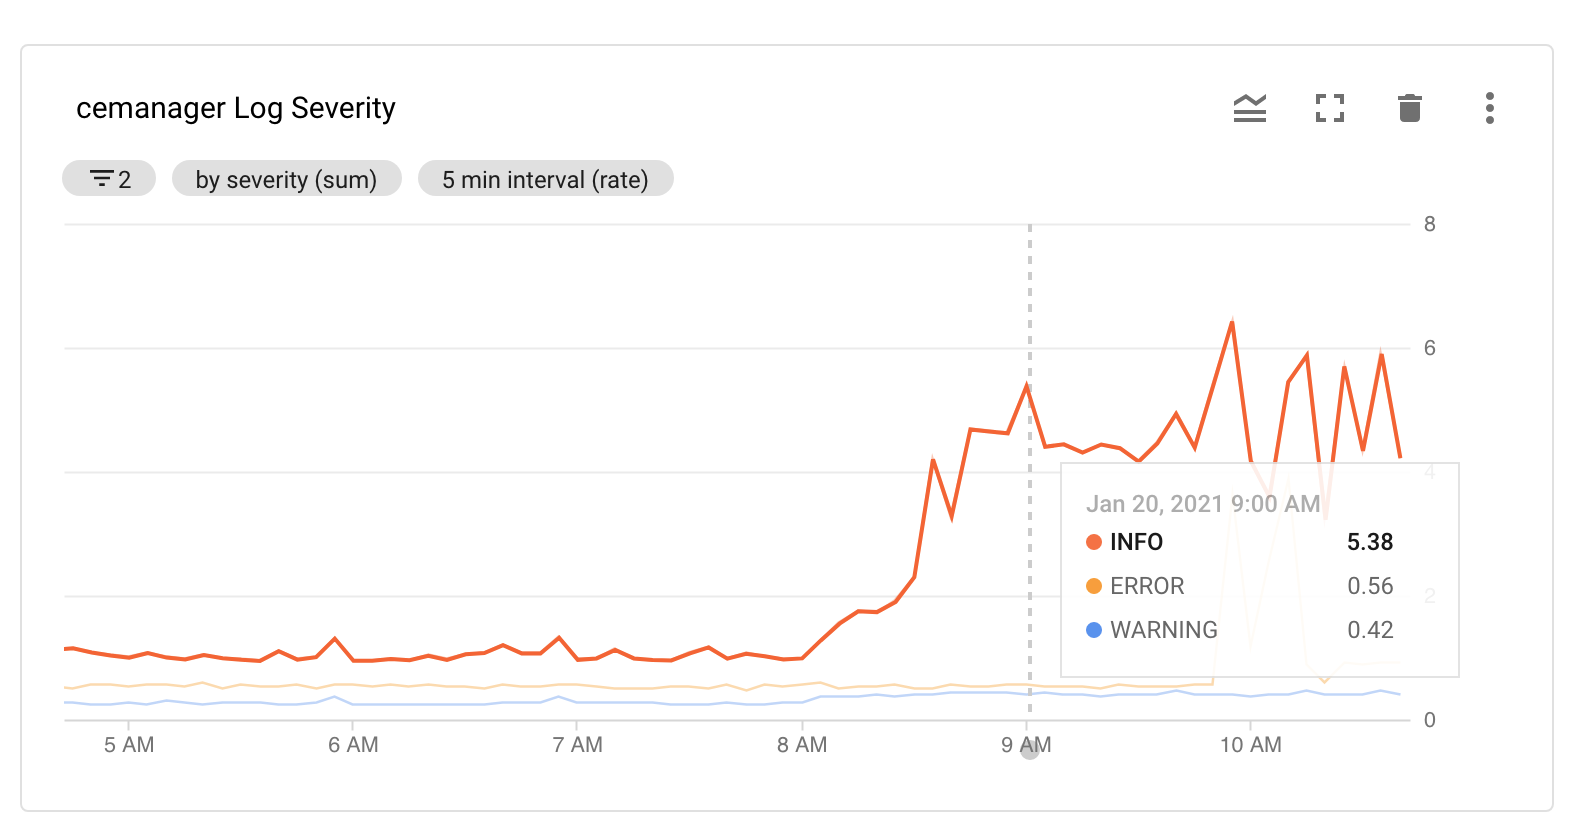
Task: Click the INFO line peak near 10 AM
Action: tap(1232, 322)
